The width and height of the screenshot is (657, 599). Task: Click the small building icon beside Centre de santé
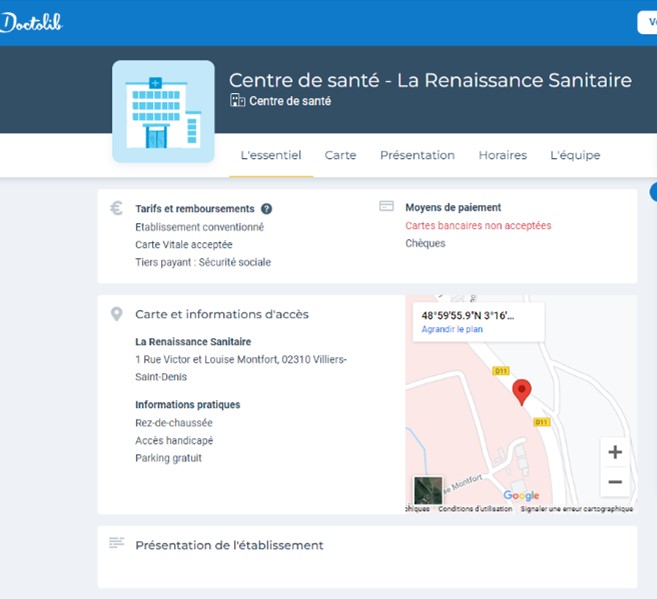click(x=237, y=101)
